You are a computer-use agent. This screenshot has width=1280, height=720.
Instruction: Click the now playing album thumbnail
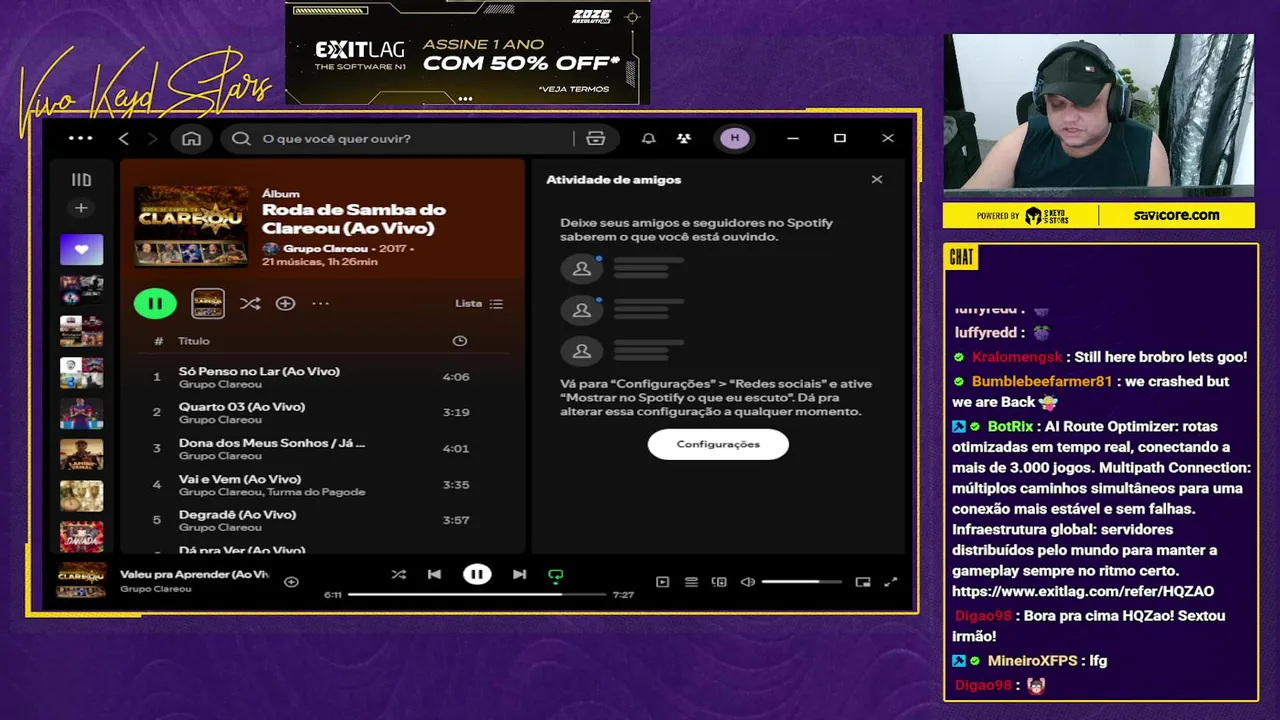pos(81,580)
